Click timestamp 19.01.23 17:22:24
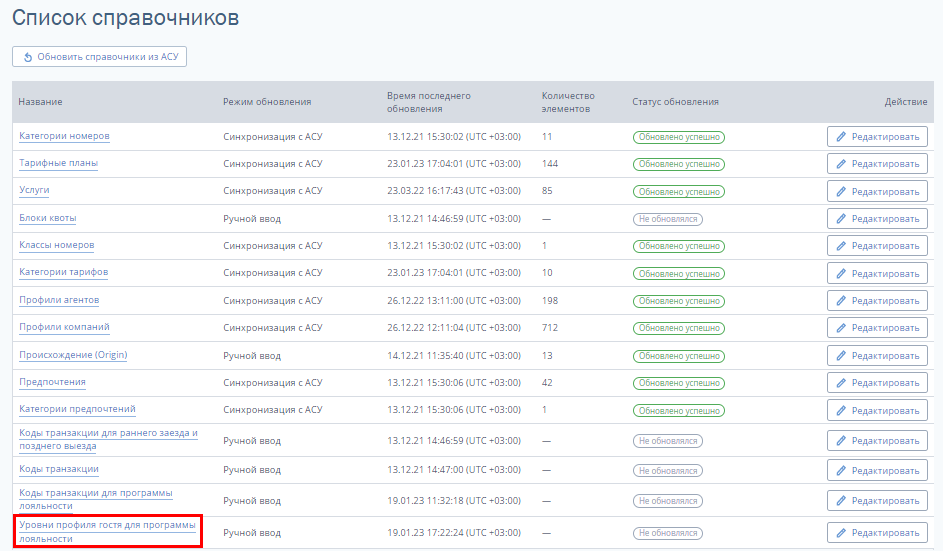Screen dimensions: 943x551 [454, 532]
